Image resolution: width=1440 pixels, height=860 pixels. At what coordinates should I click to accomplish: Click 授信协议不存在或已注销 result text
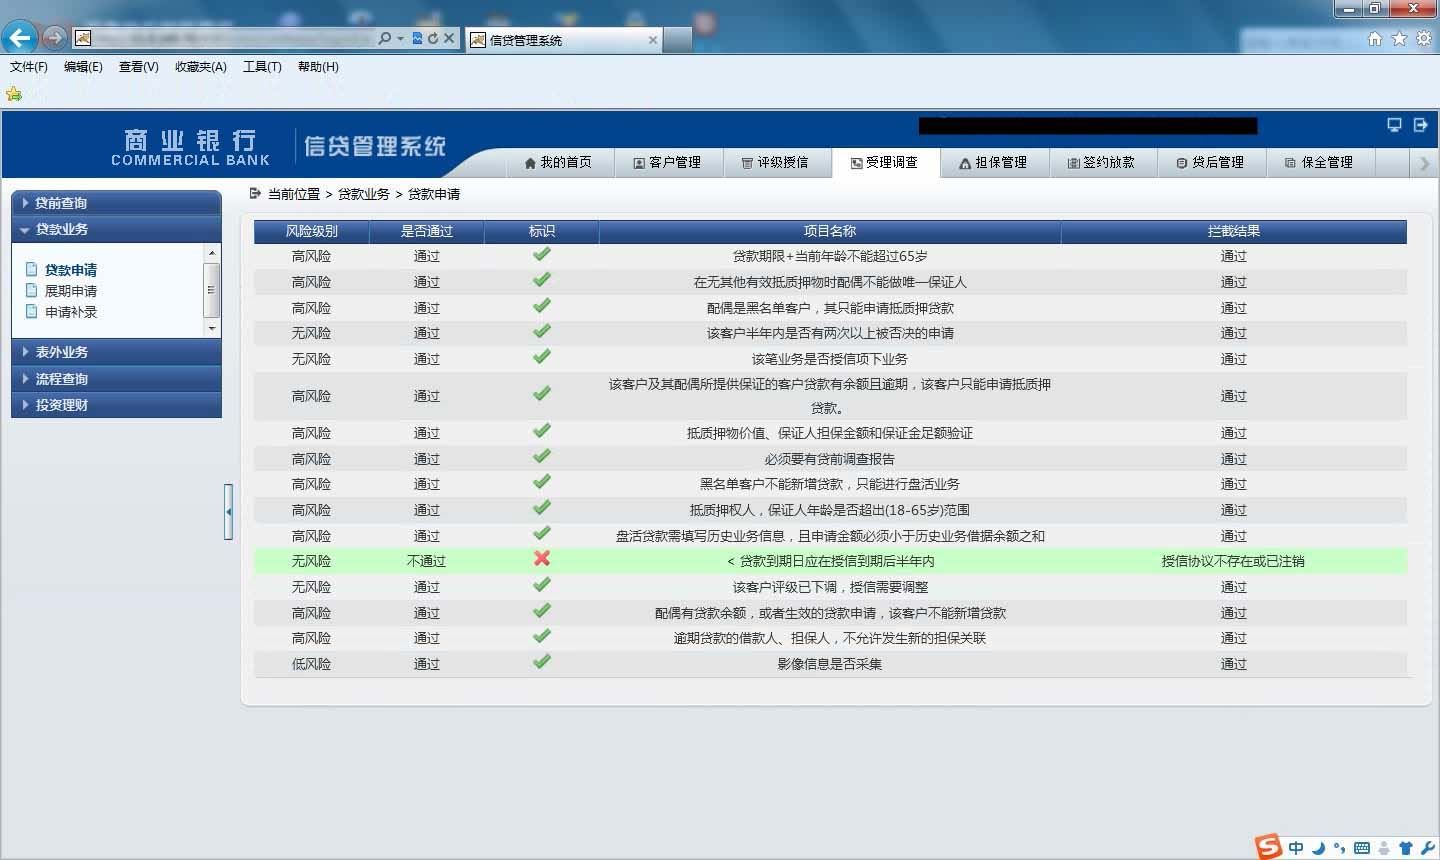pos(1233,562)
